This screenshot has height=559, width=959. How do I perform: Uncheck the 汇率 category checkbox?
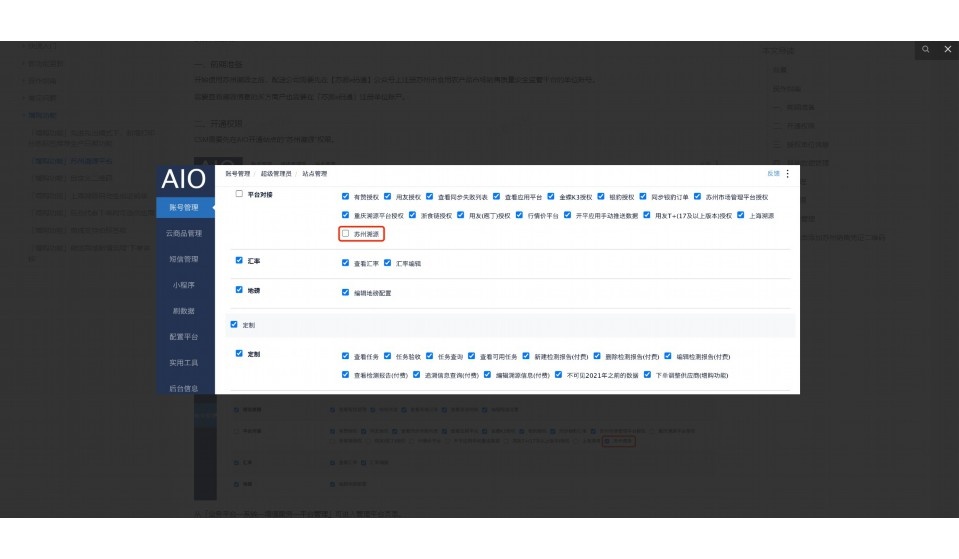pos(239,261)
